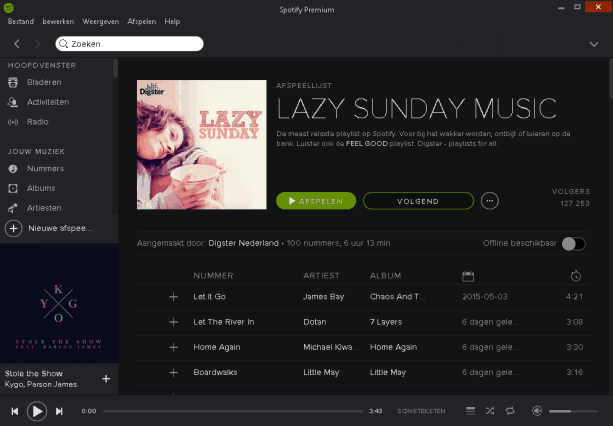The height and width of the screenshot is (426, 613).
Task: Select the Let It Go track title
Action: (209, 297)
